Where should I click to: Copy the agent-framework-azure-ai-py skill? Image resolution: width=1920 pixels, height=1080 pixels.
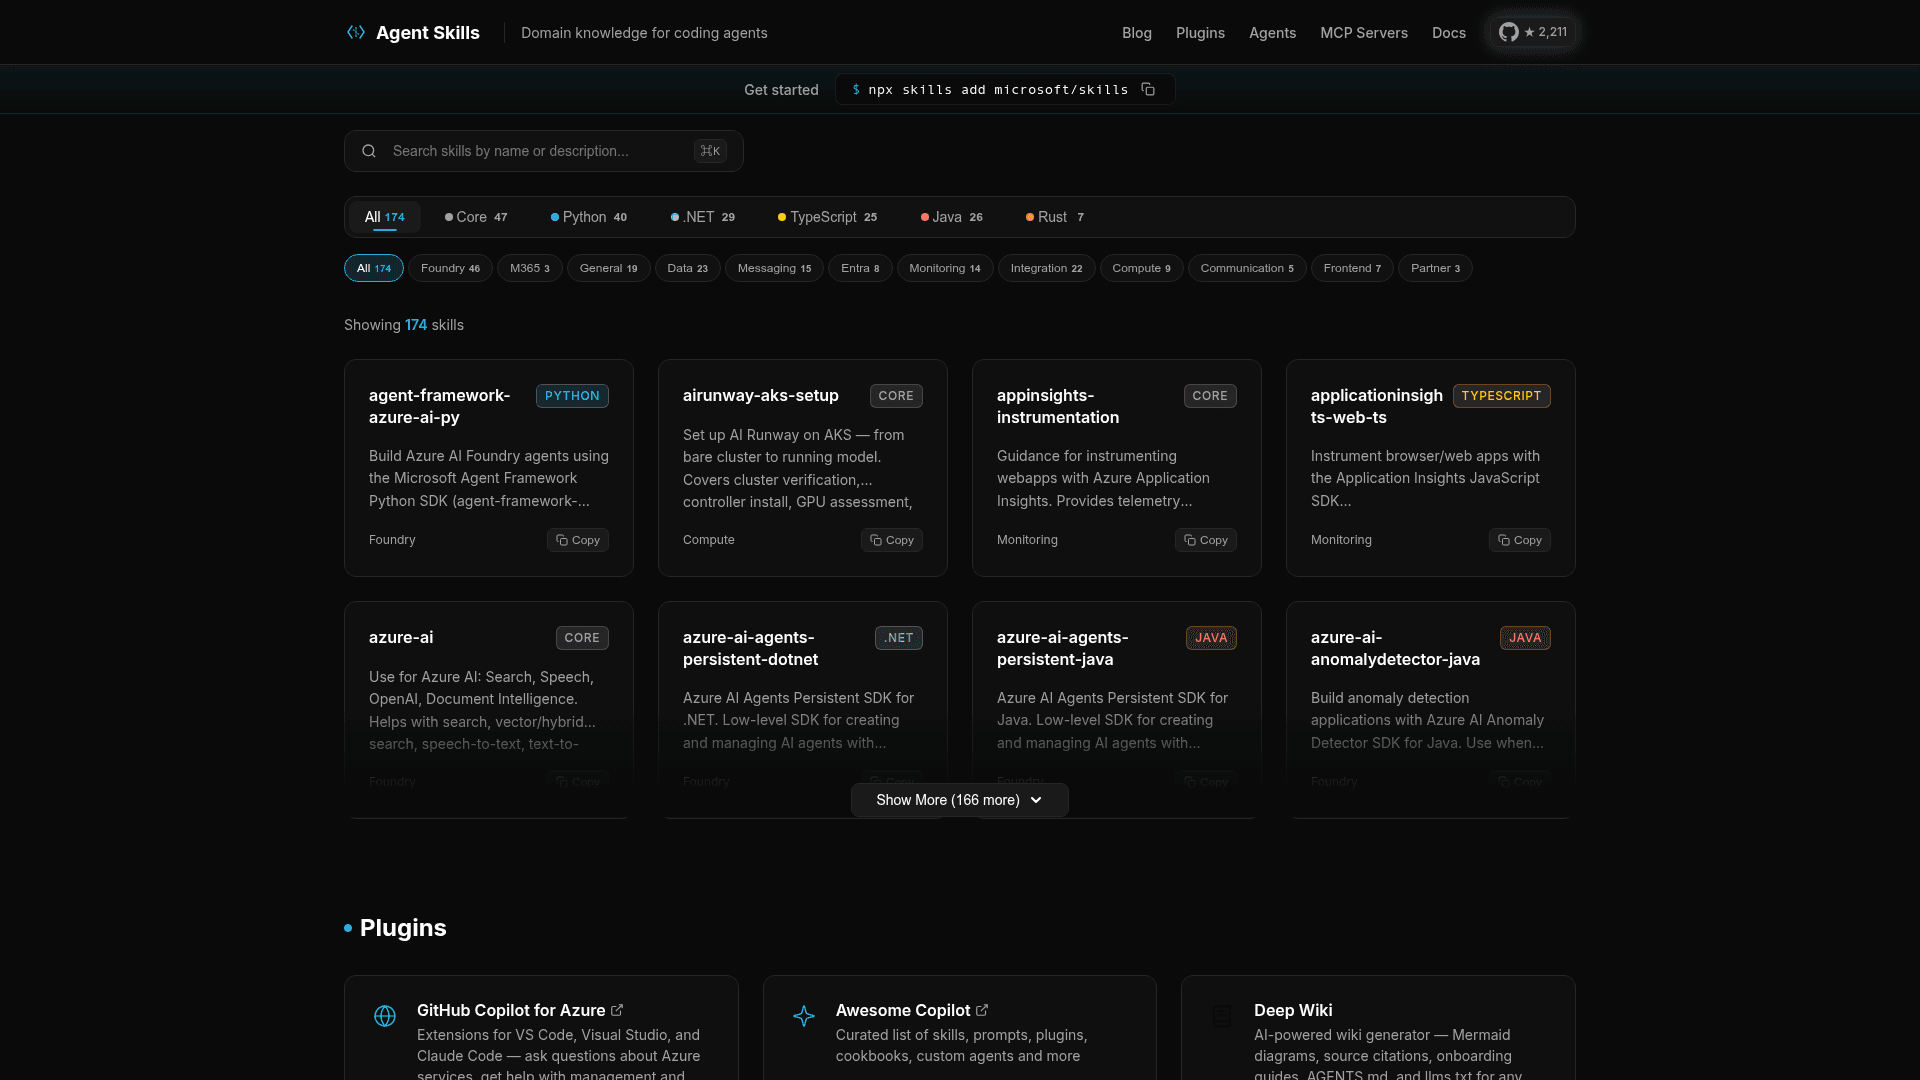pos(578,540)
